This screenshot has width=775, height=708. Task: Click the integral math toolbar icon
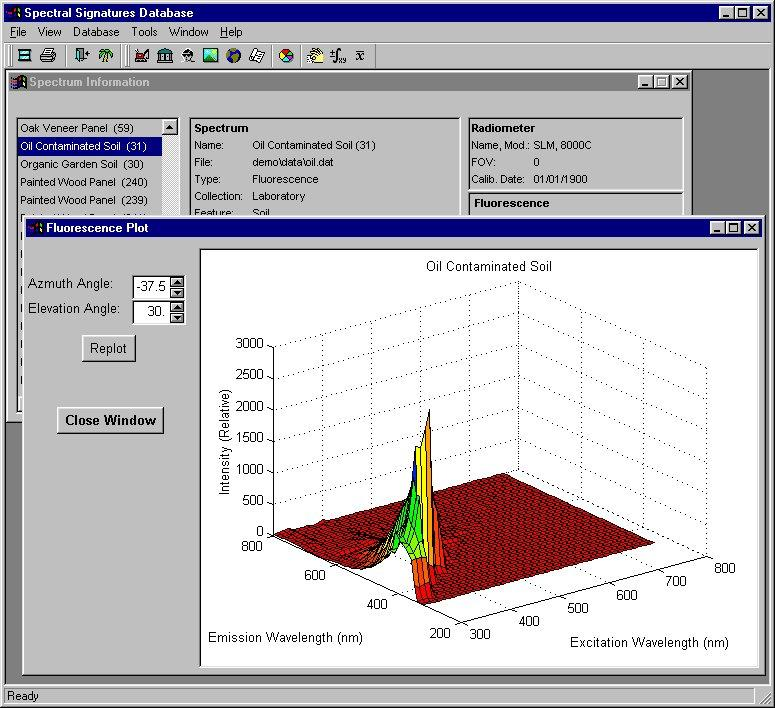click(x=338, y=56)
